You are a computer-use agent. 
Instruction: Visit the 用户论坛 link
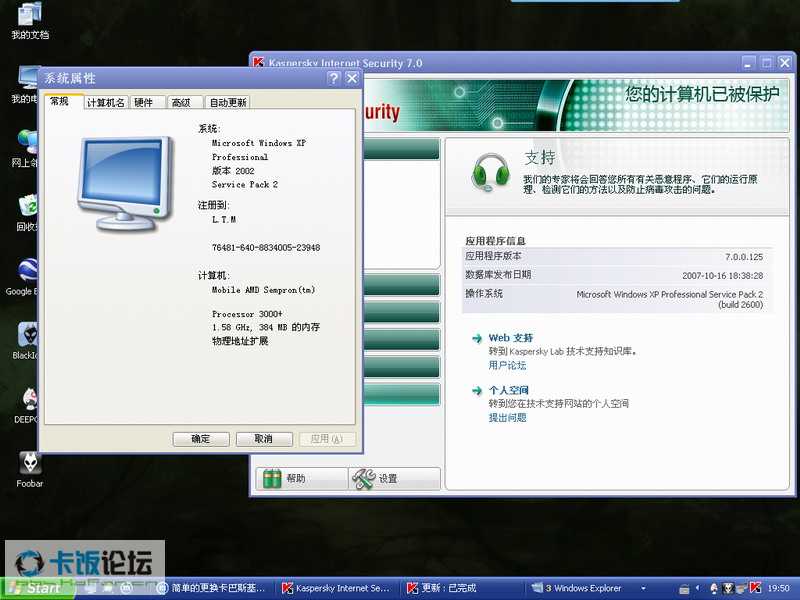click(x=507, y=365)
